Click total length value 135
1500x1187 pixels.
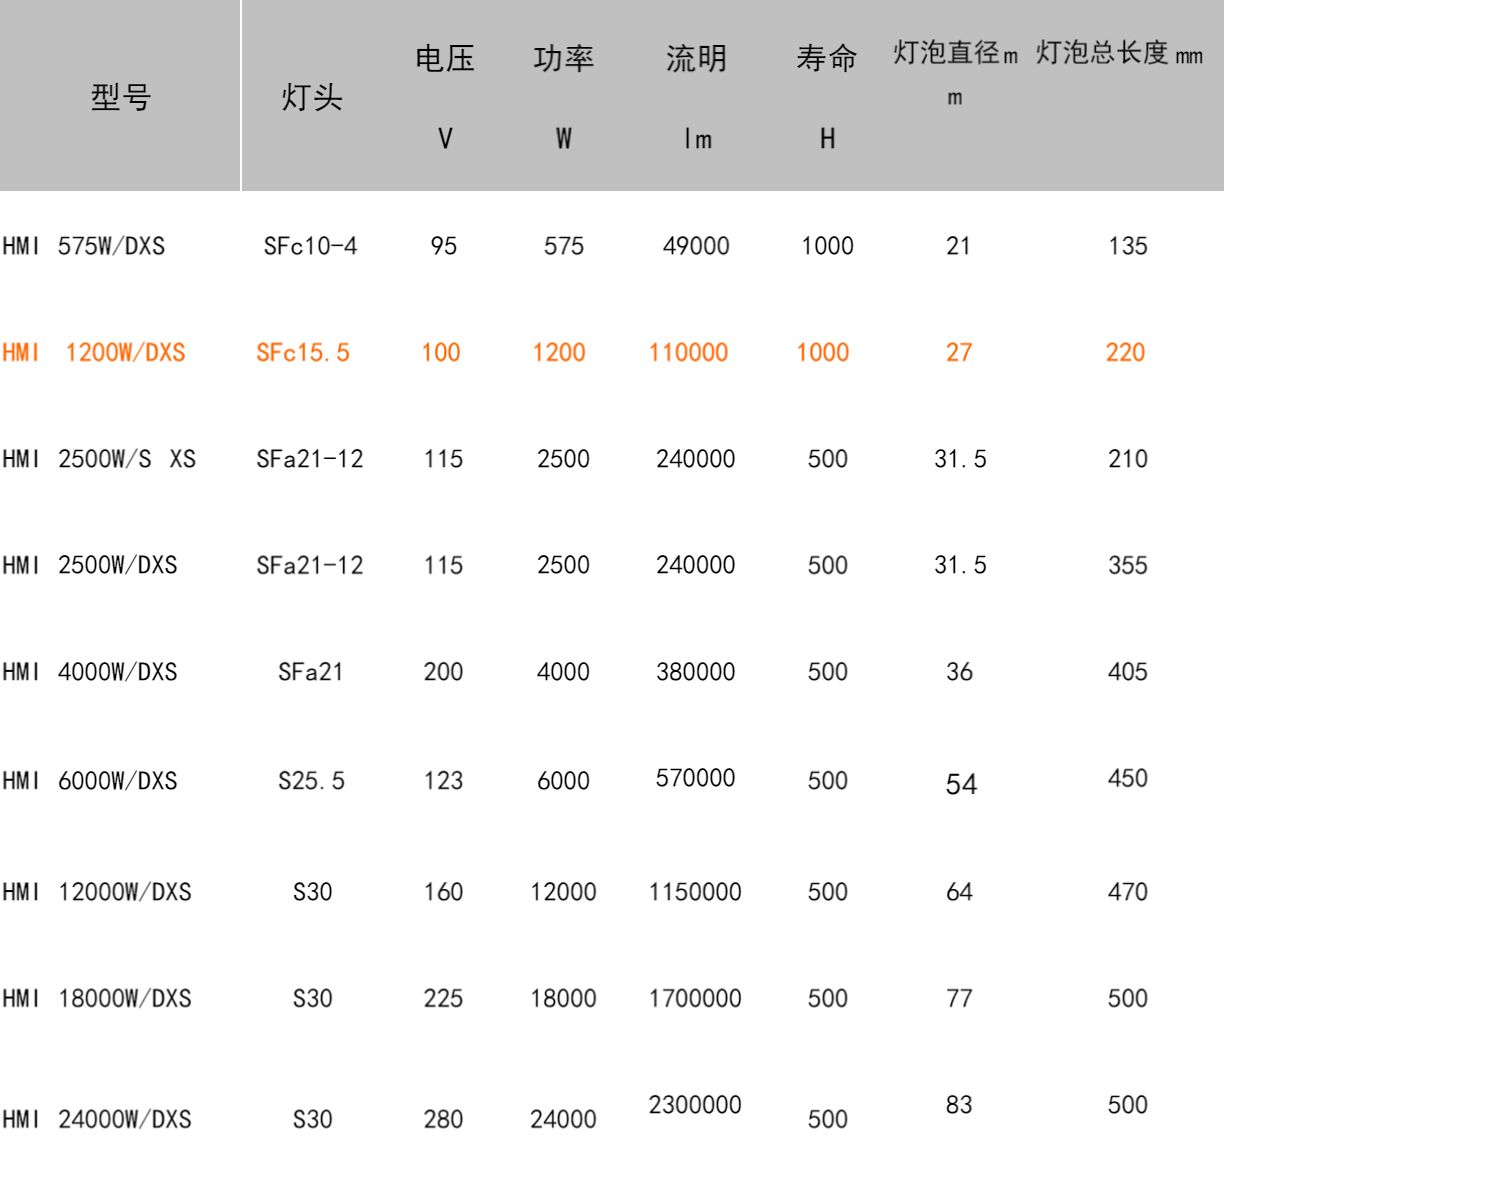[1127, 246]
